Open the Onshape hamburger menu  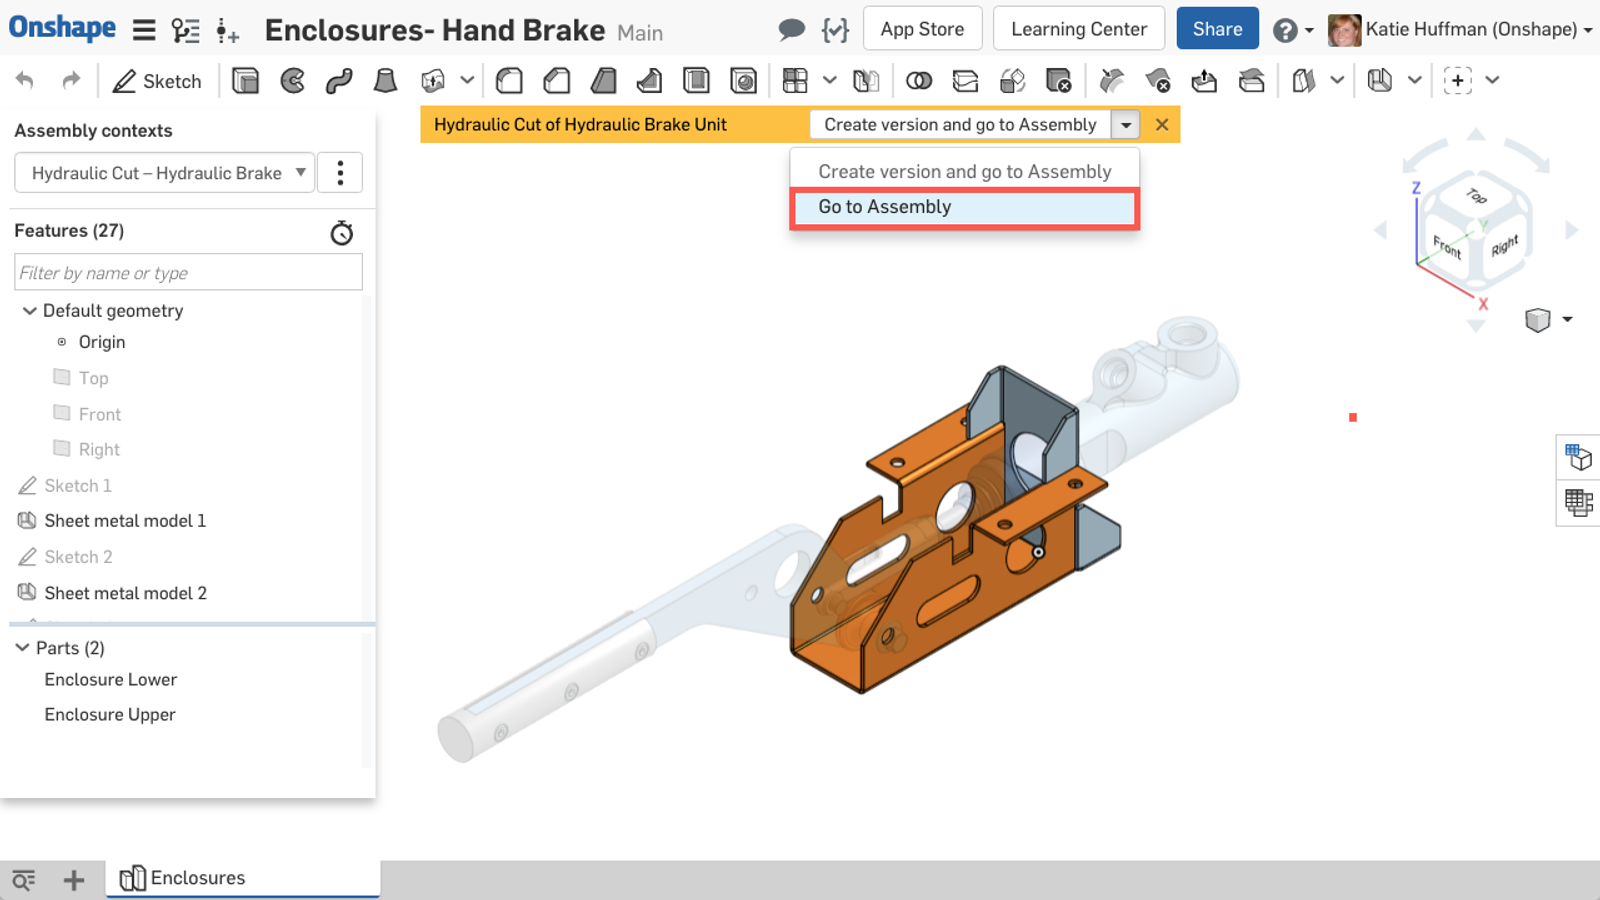coord(144,30)
